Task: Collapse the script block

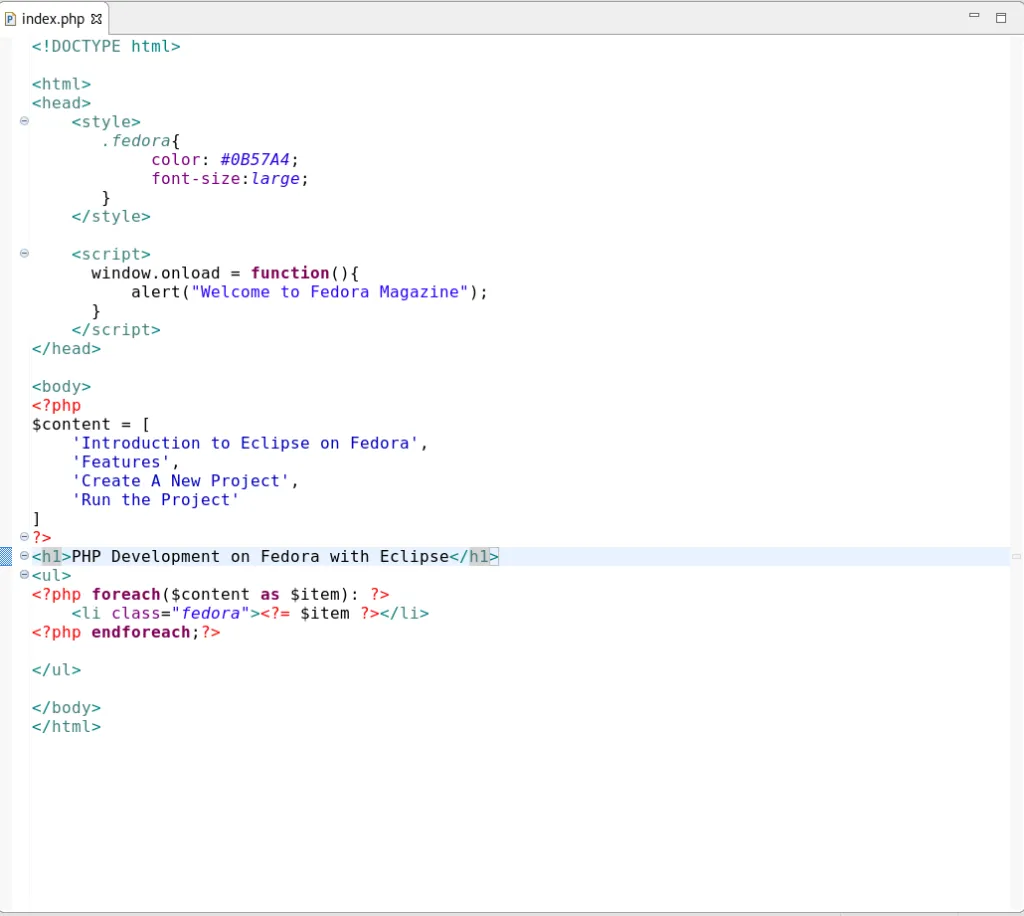Action: coord(23,253)
